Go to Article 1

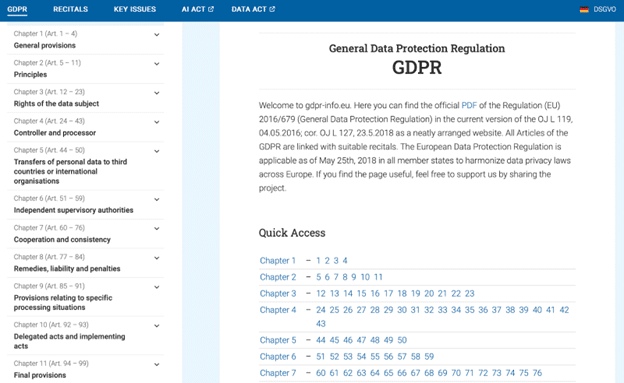click(x=318, y=260)
